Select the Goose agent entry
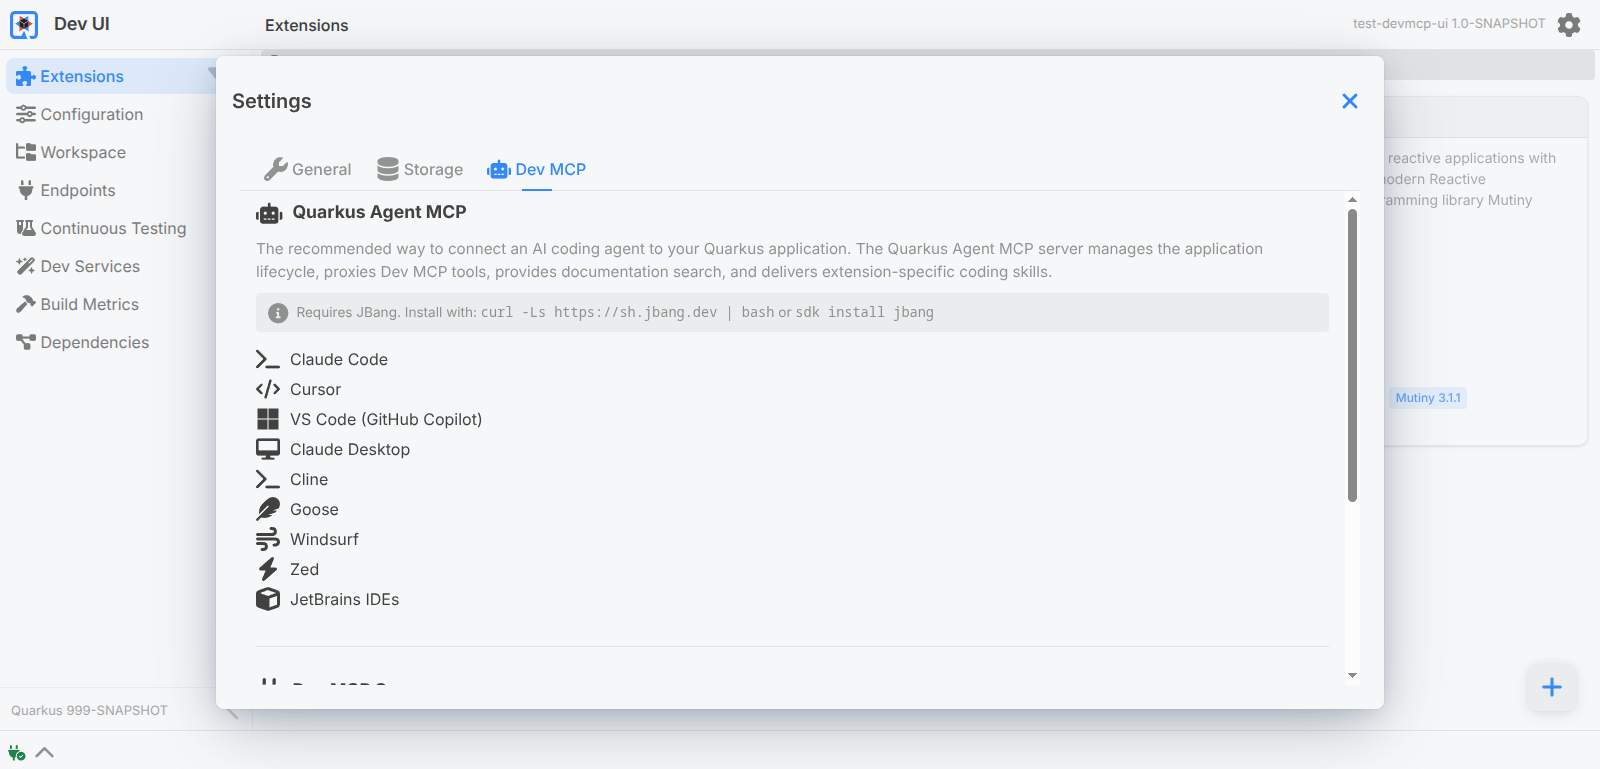Screen dimensions: 1600x769 pyautogui.click(x=297, y=510)
